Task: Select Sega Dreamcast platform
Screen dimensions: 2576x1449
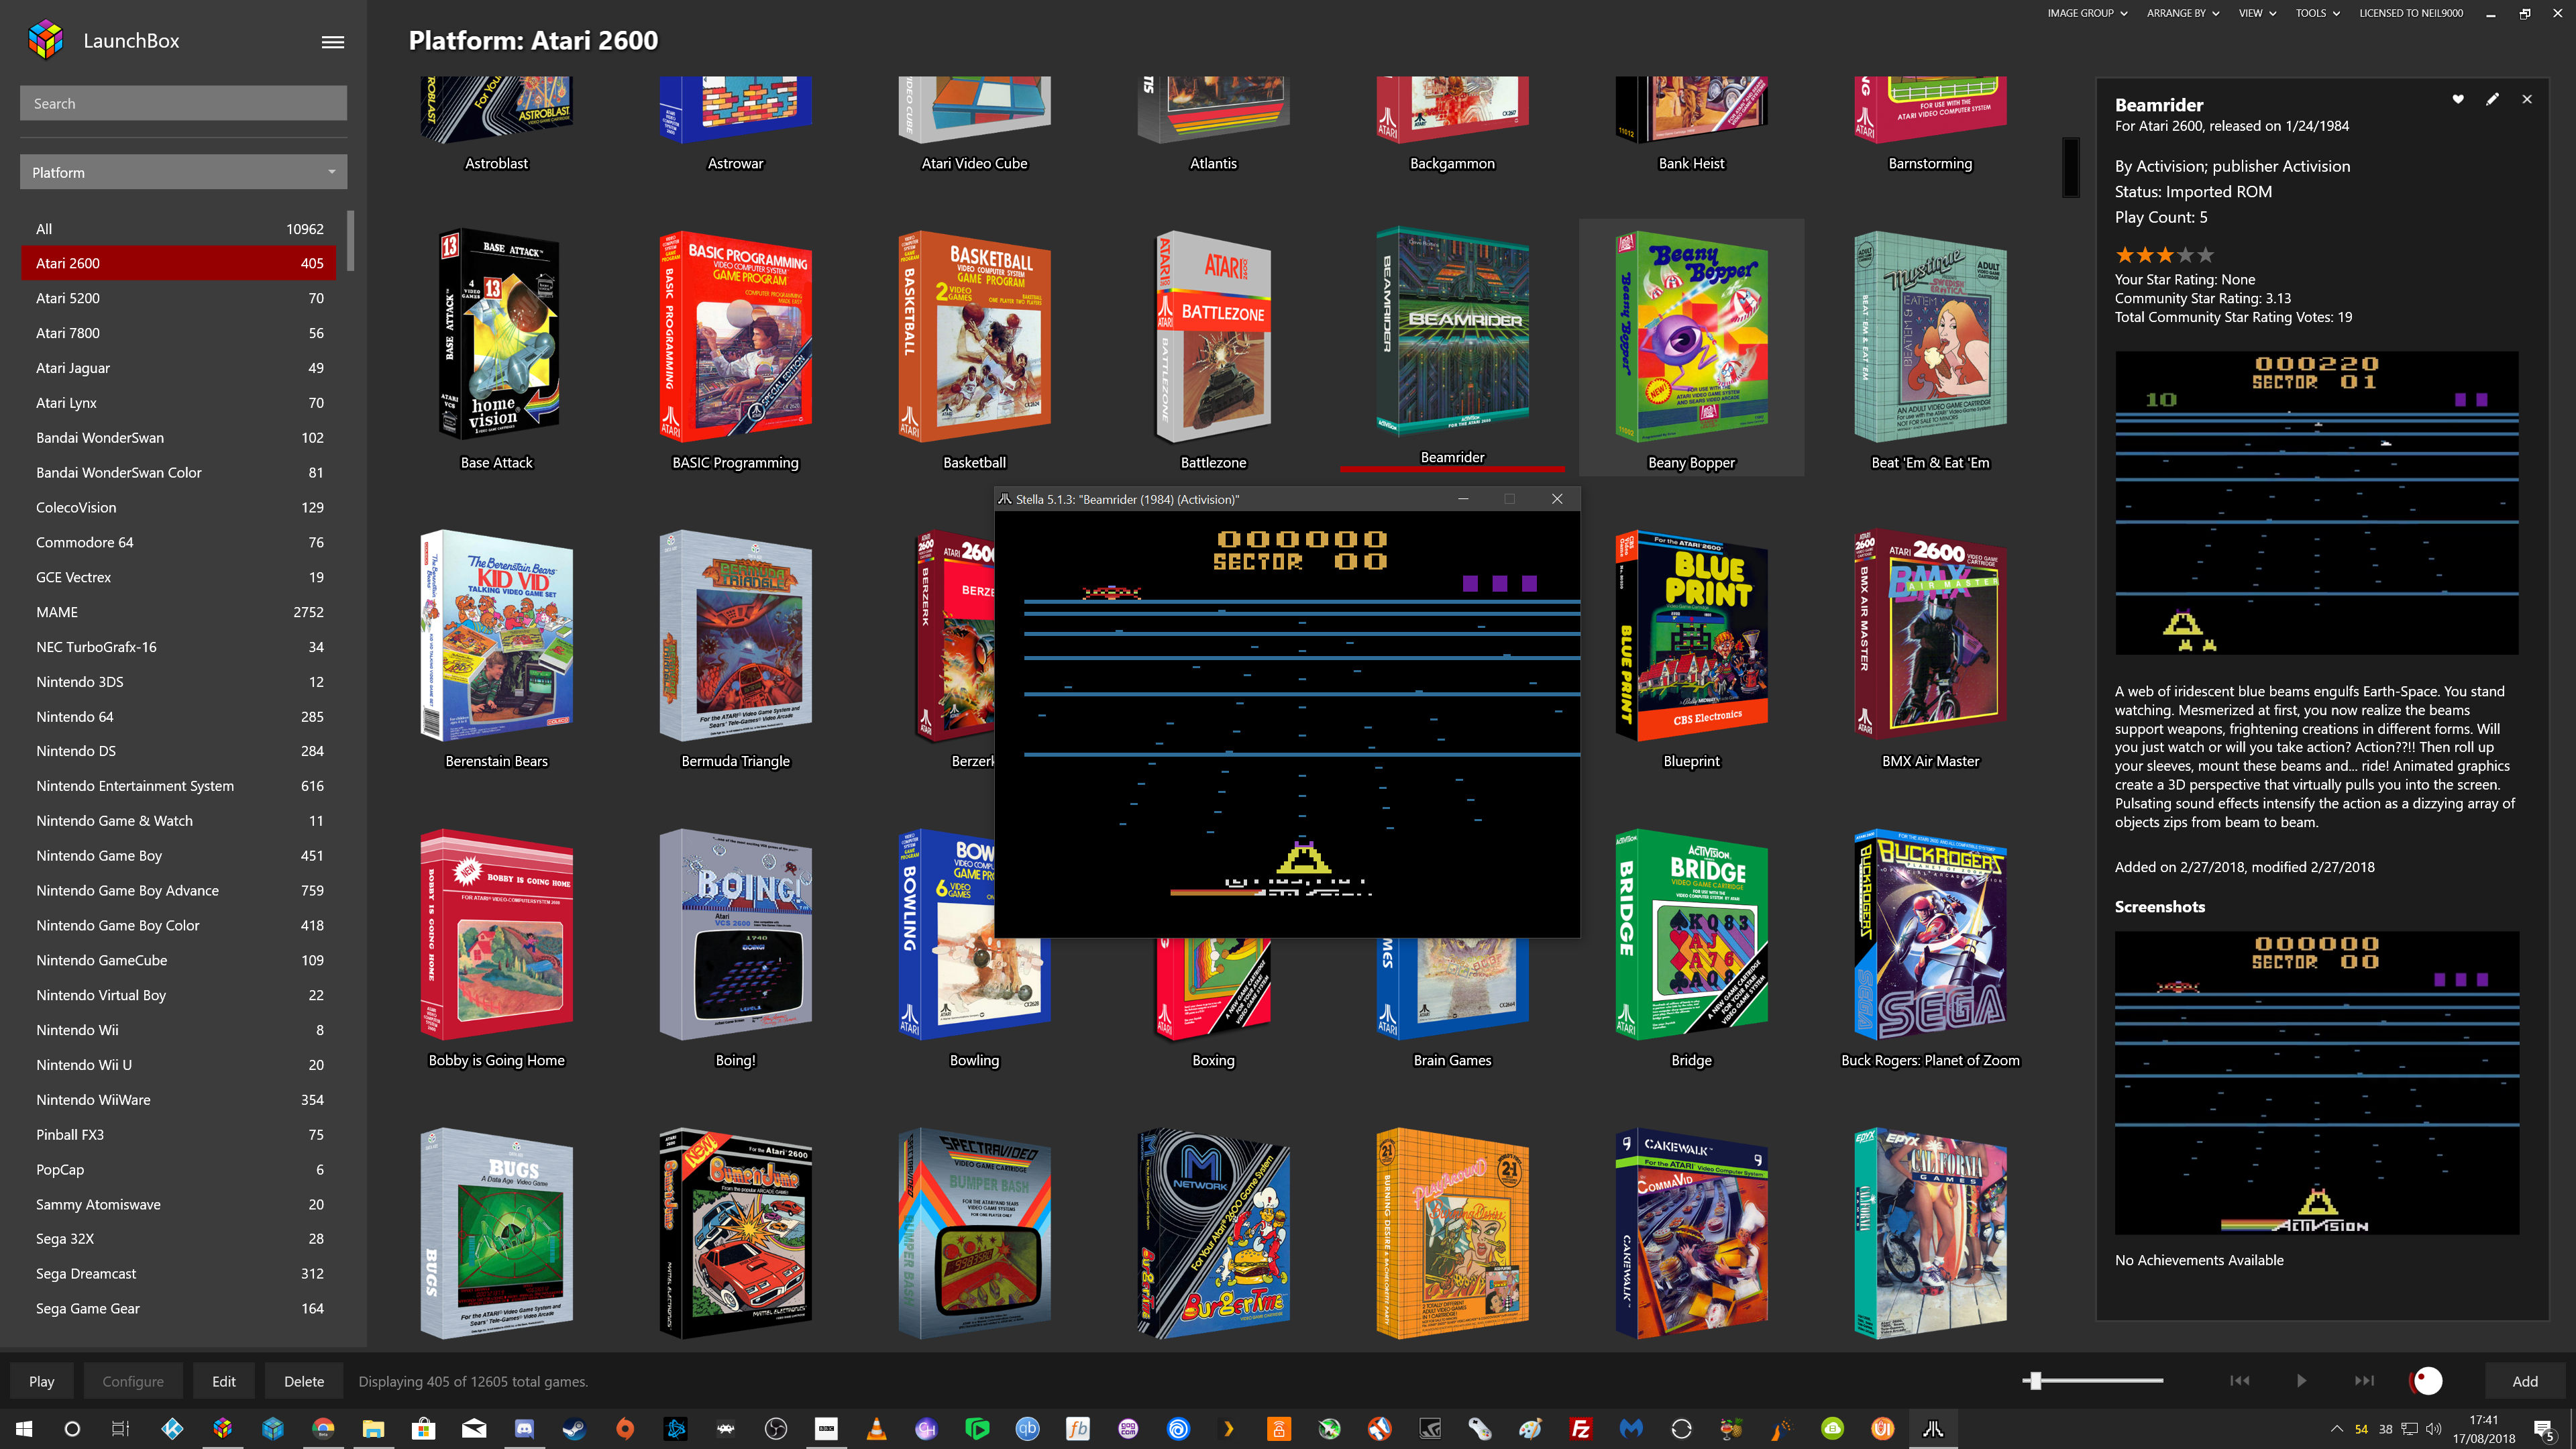Action: [x=179, y=1273]
